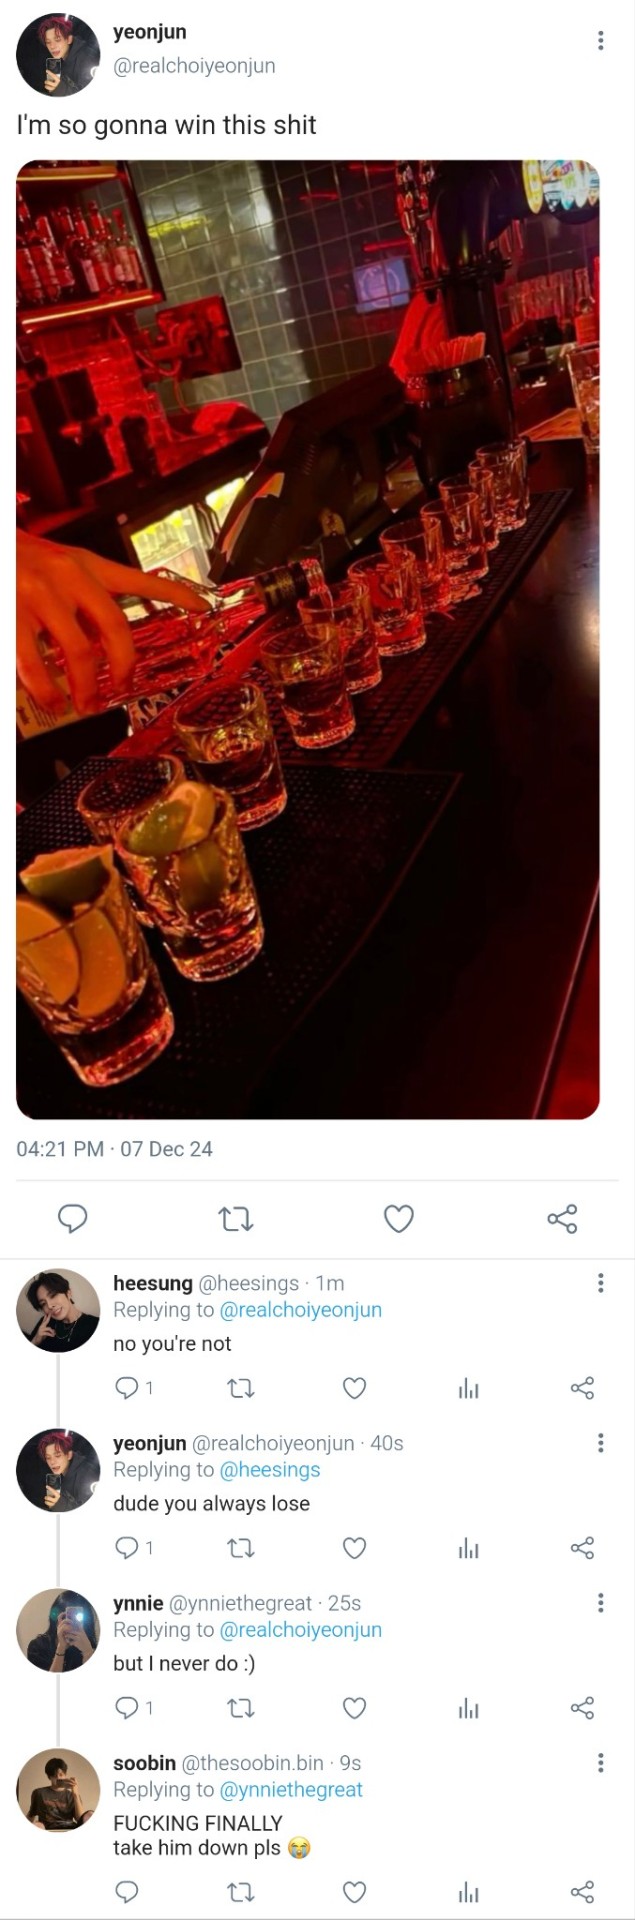This screenshot has height=1920, width=635.
Task: Open the main tweet's three-dot options menu
Action: (x=600, y=40)
